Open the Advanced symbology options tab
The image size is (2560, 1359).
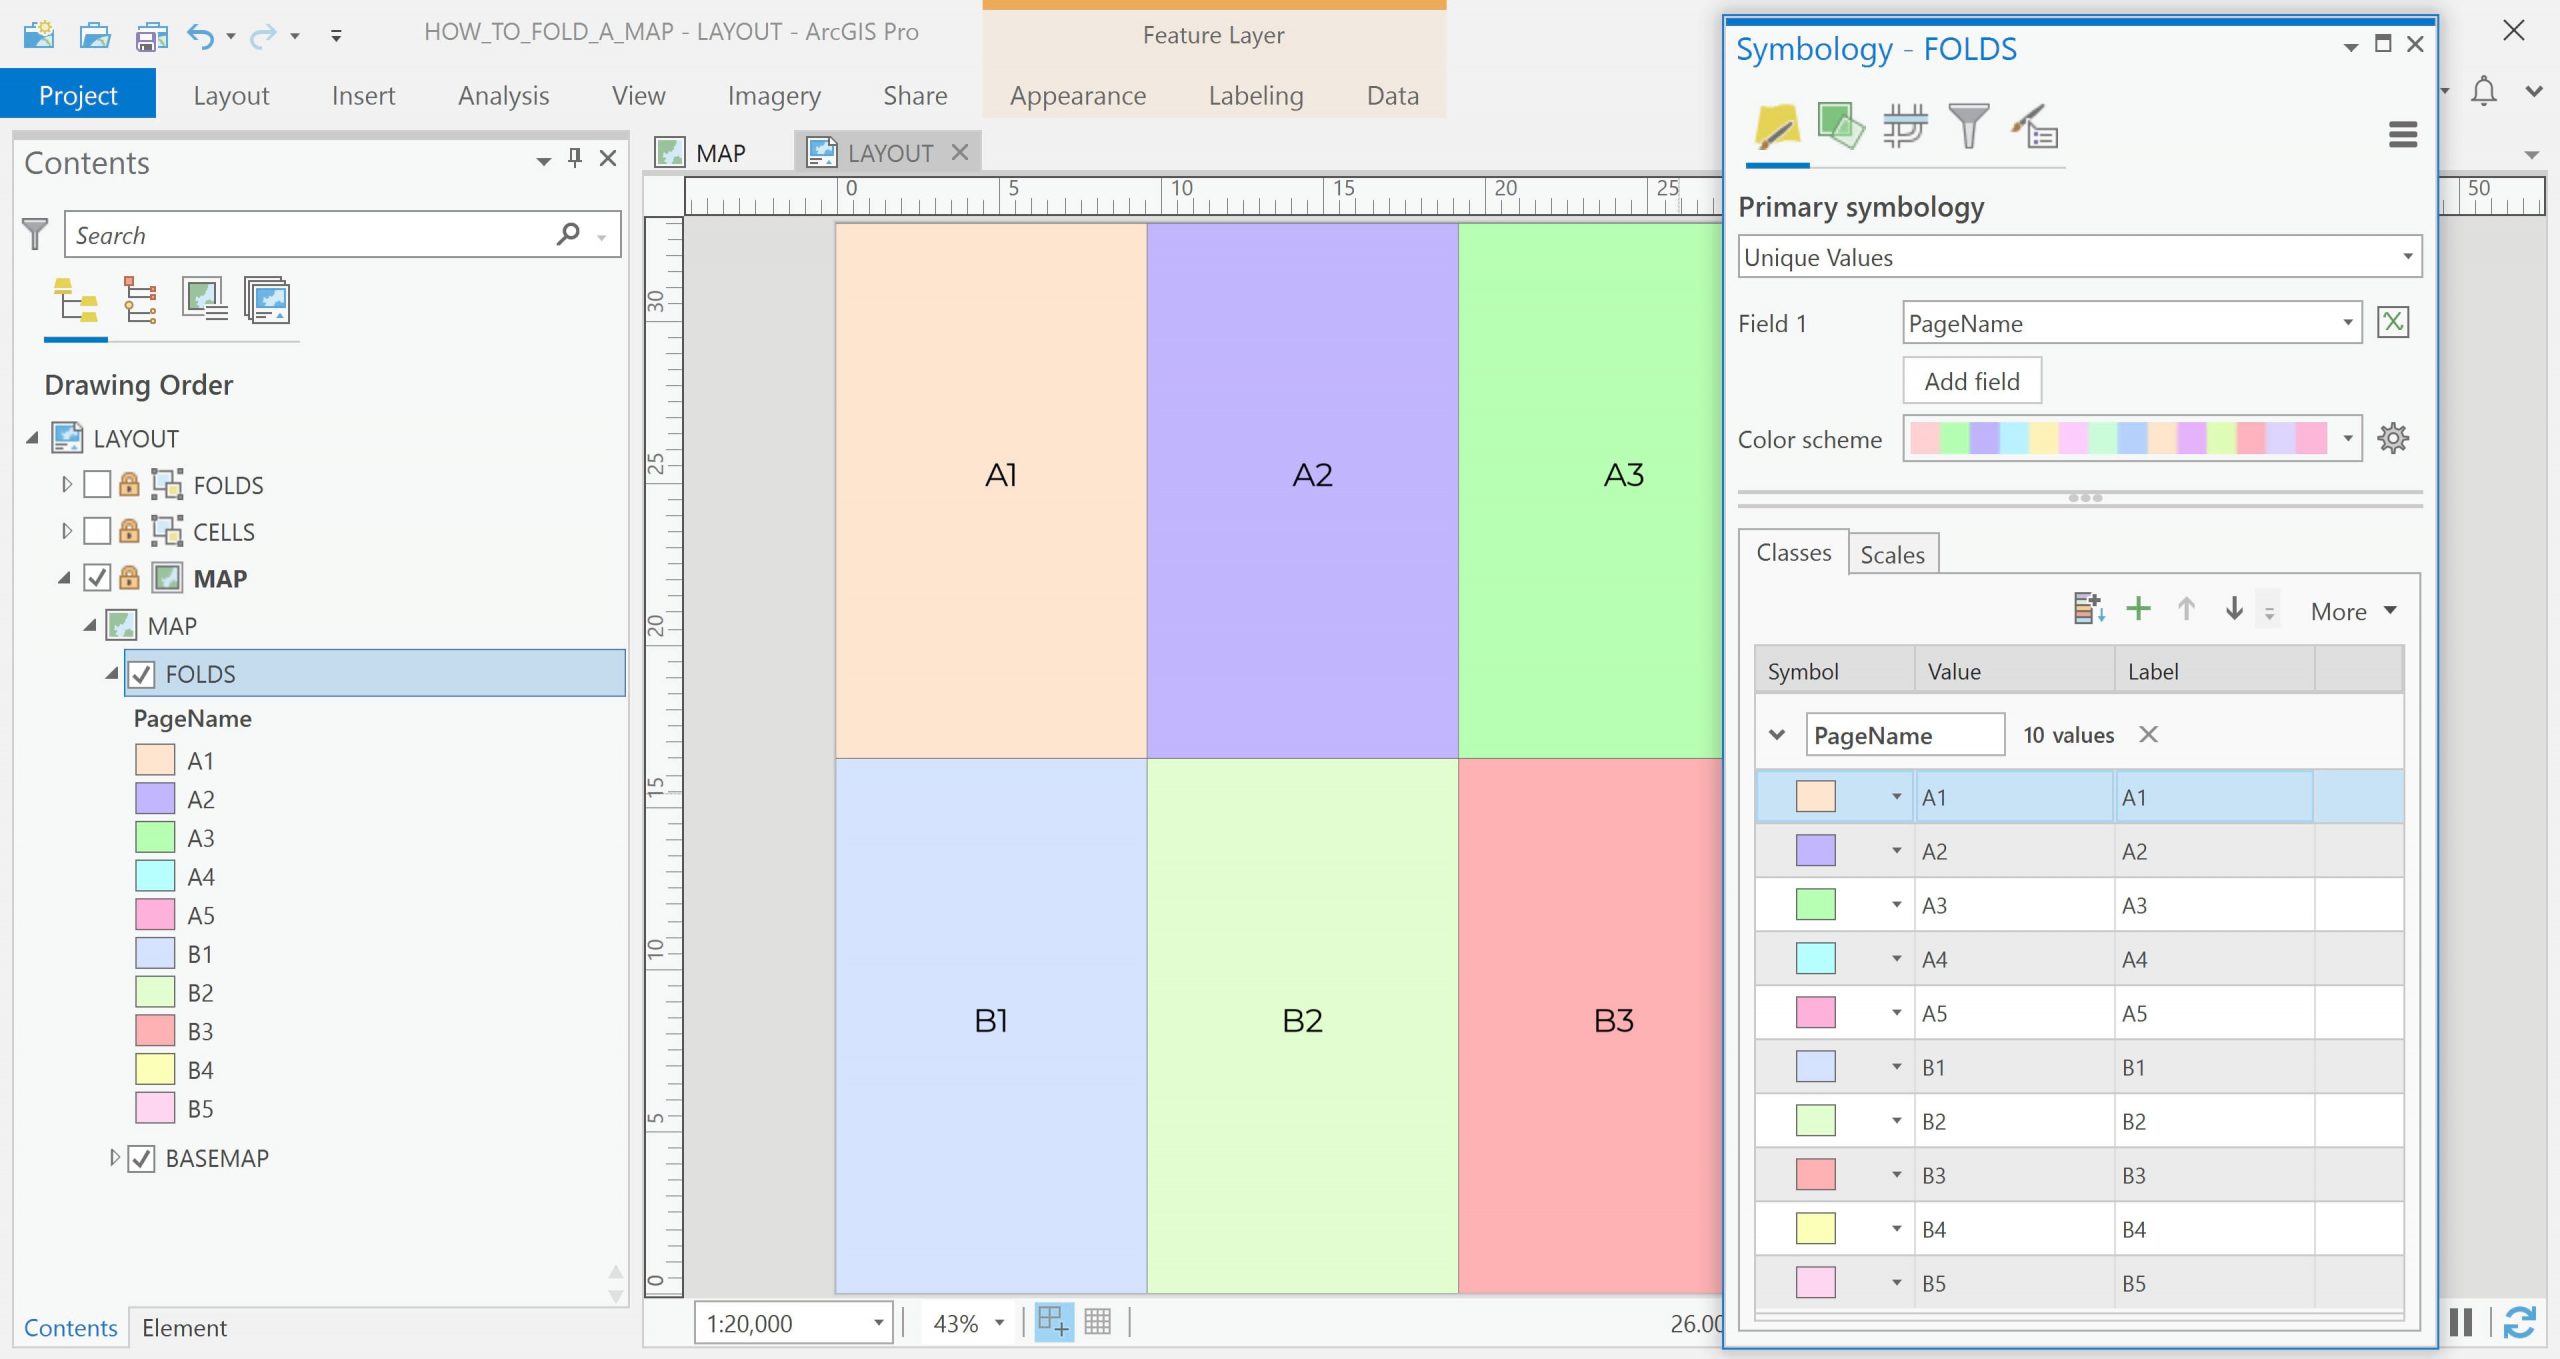pyautogui.click(x=2034, y=127)
